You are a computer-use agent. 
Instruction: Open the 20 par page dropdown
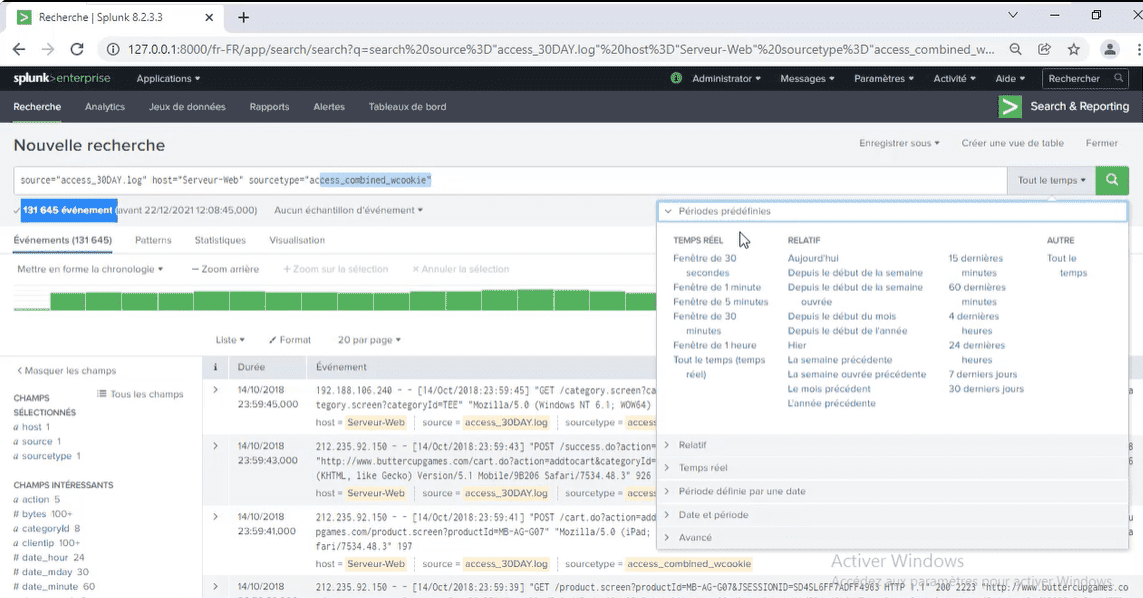point(369,340)
